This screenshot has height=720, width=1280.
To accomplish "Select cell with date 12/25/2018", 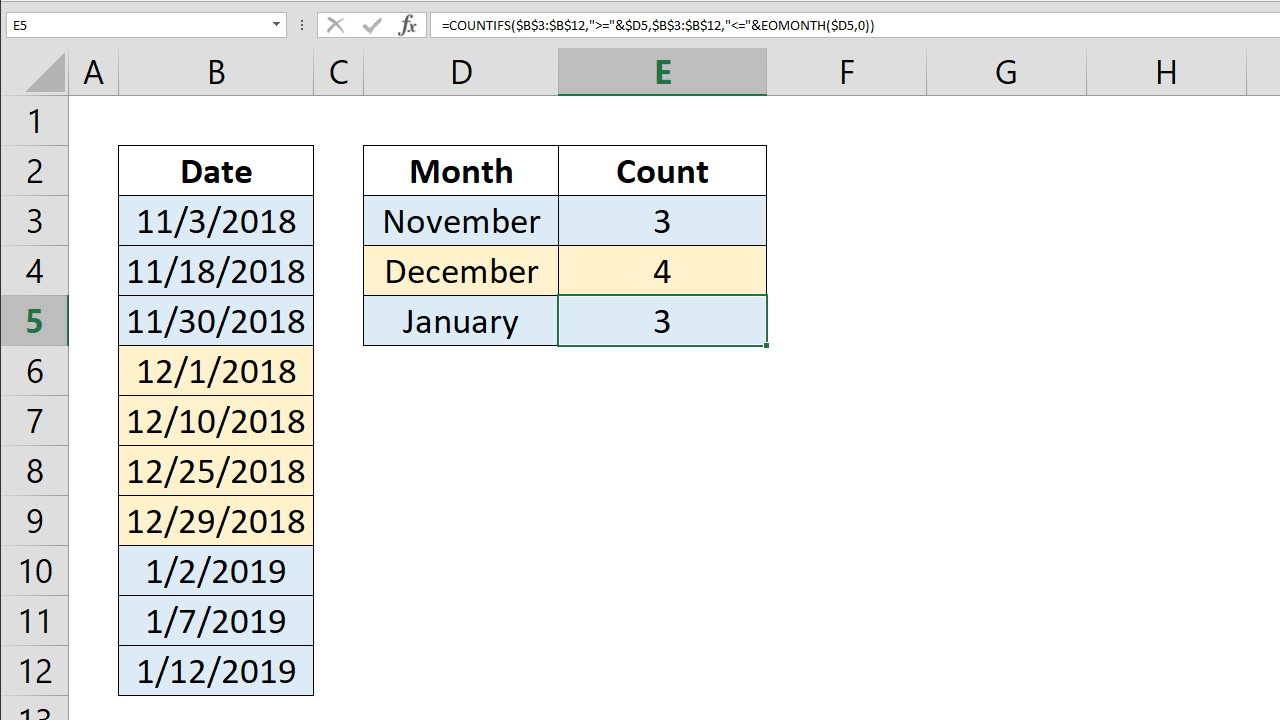I will click(216, 471).
